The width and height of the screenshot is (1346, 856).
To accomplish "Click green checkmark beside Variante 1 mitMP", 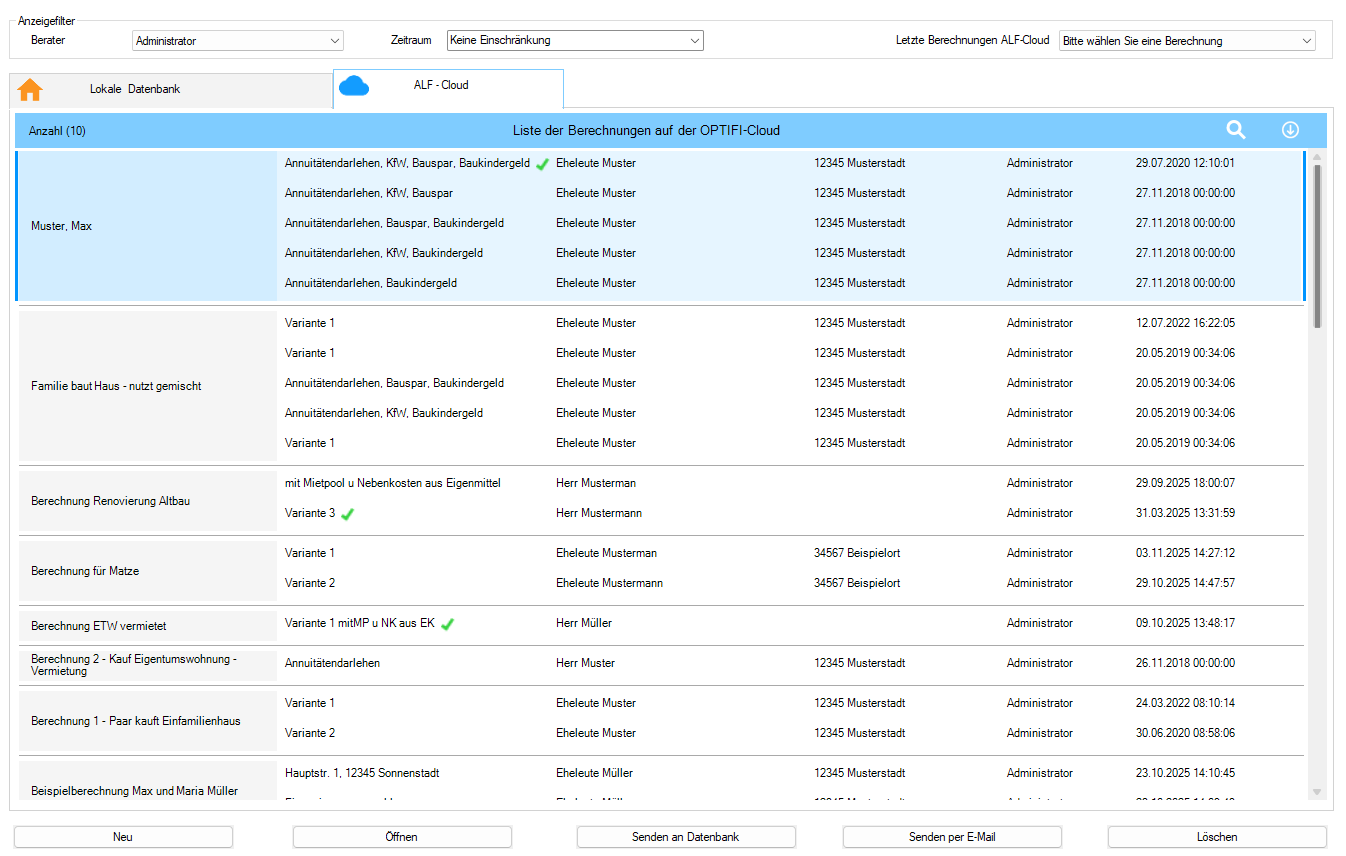I will [x=448, y=624].
